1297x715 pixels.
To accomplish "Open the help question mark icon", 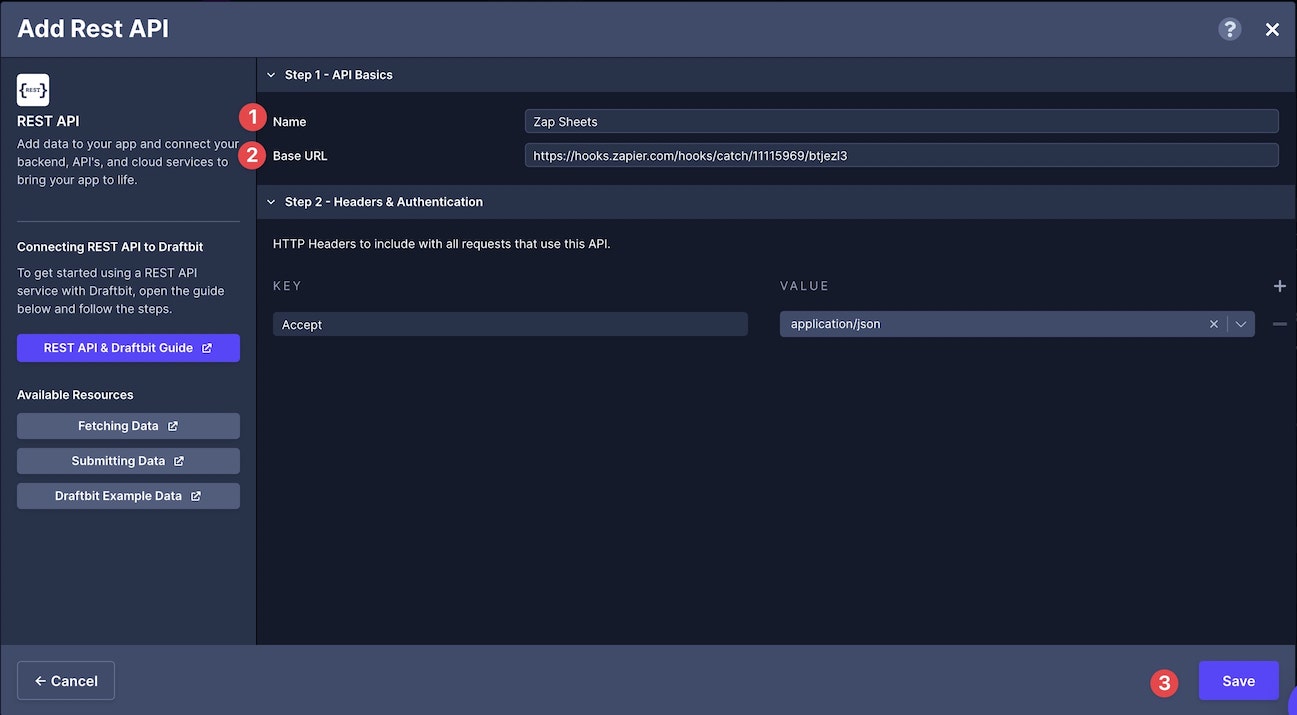I will click(1229, 29).
